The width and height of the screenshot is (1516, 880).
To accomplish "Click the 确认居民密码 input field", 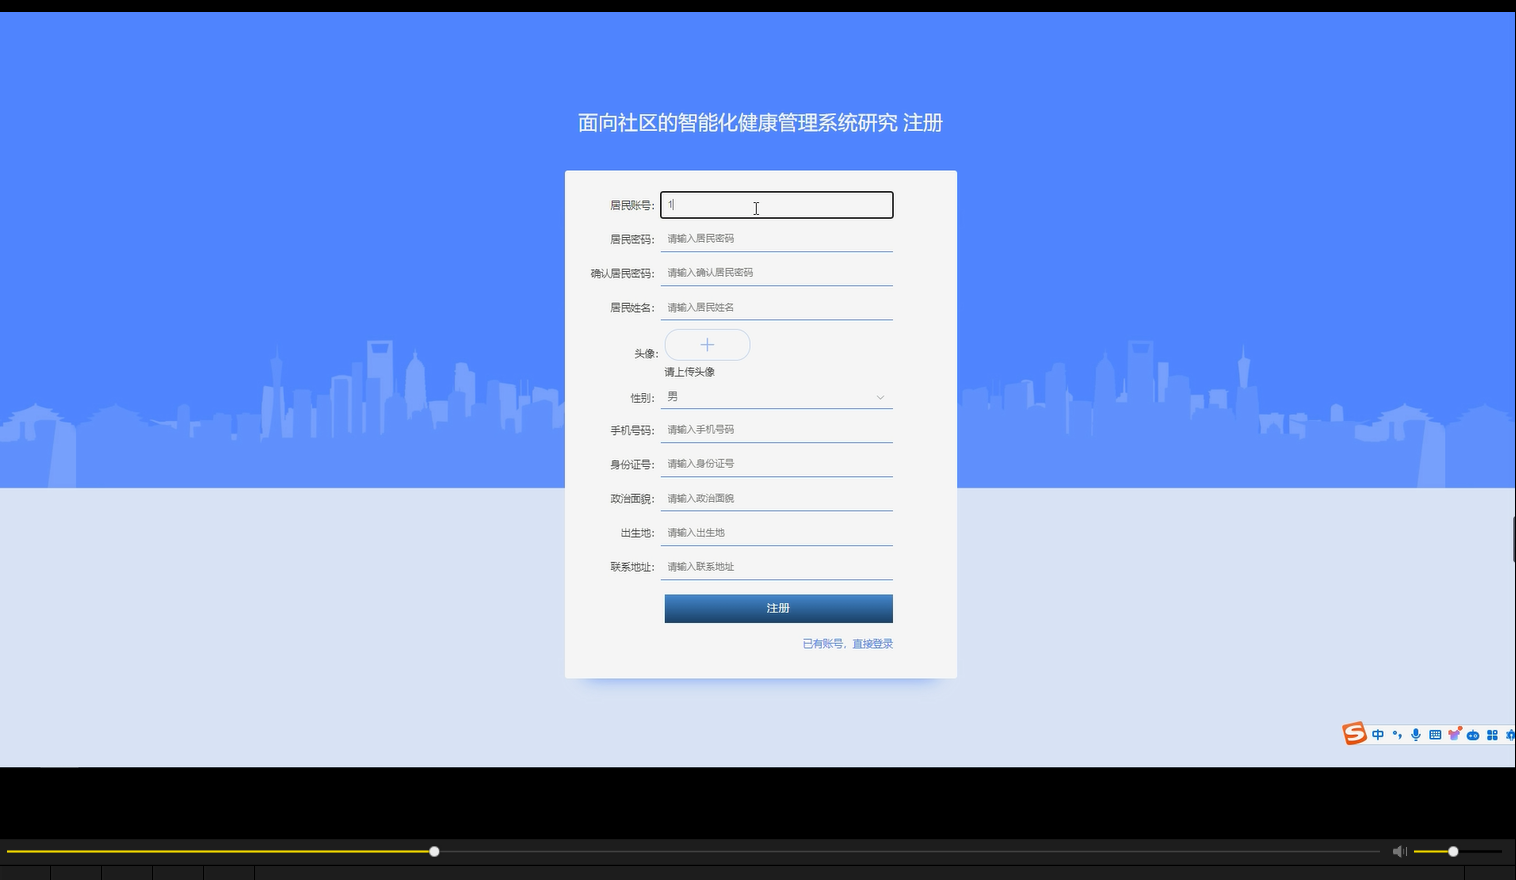I will tap(776, 273).
